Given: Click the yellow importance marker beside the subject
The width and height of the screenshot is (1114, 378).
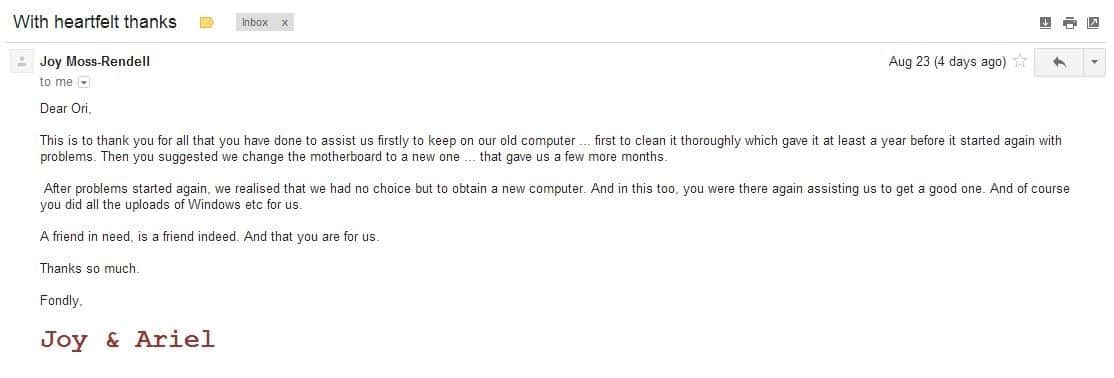Looking at the screenshot, I should 207,23.
